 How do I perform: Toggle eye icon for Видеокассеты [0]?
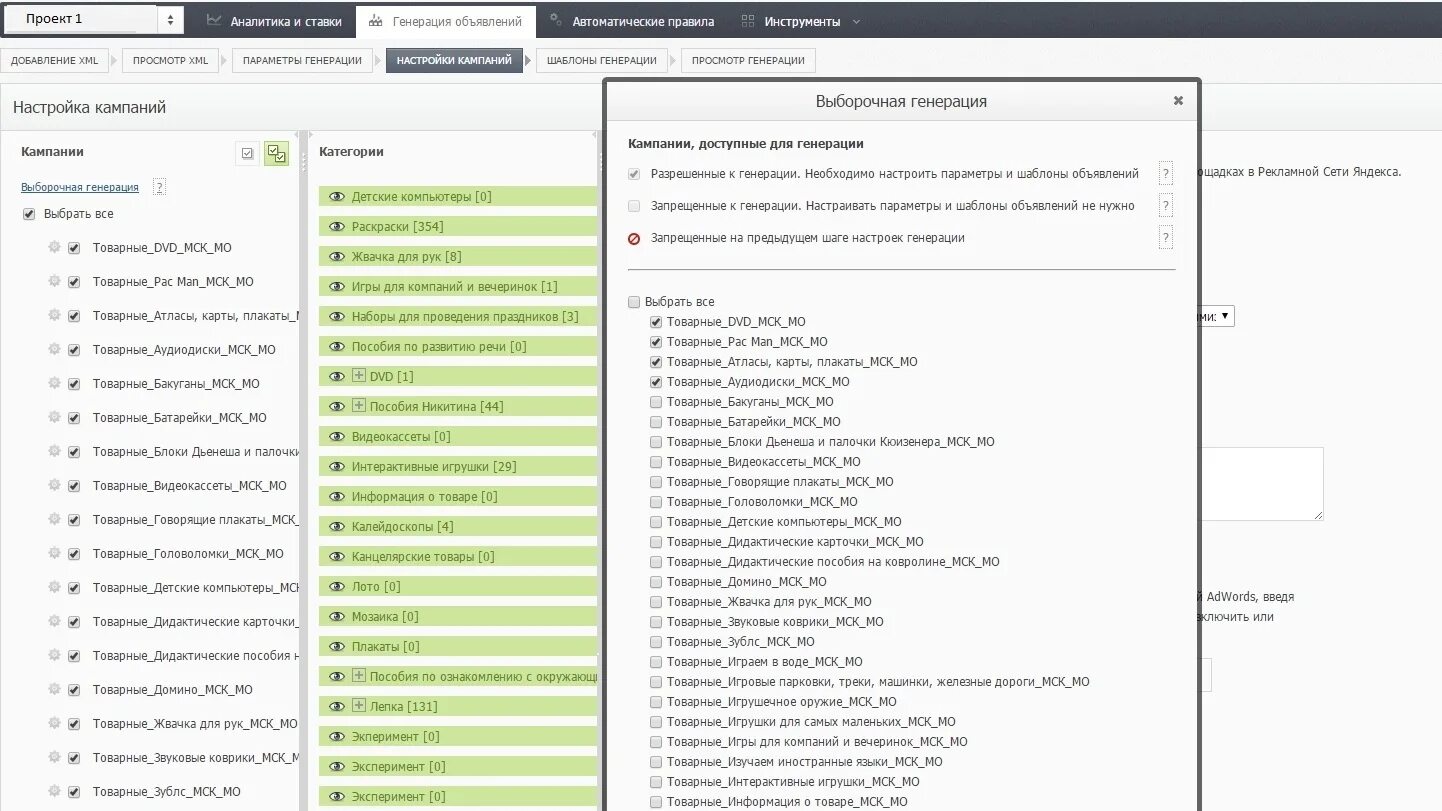(337, 437)
